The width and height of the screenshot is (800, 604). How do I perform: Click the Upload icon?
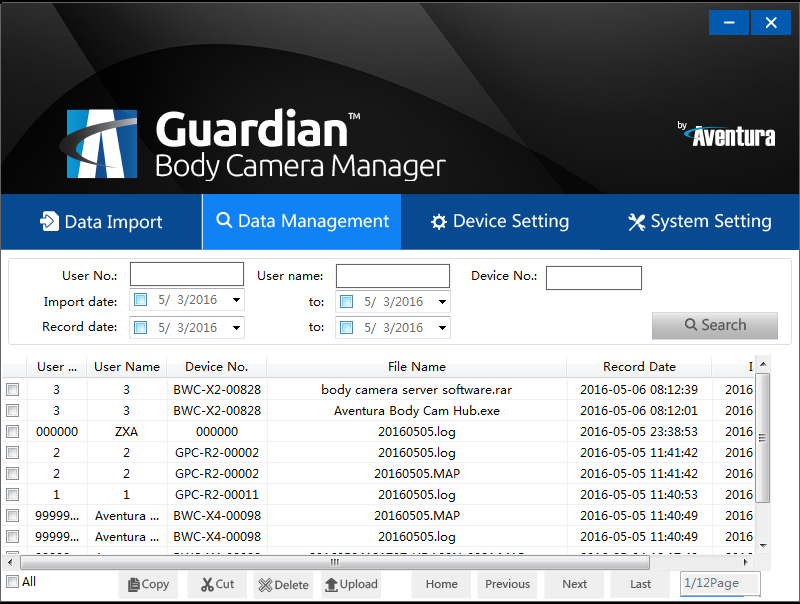click(x=332, y=584)
